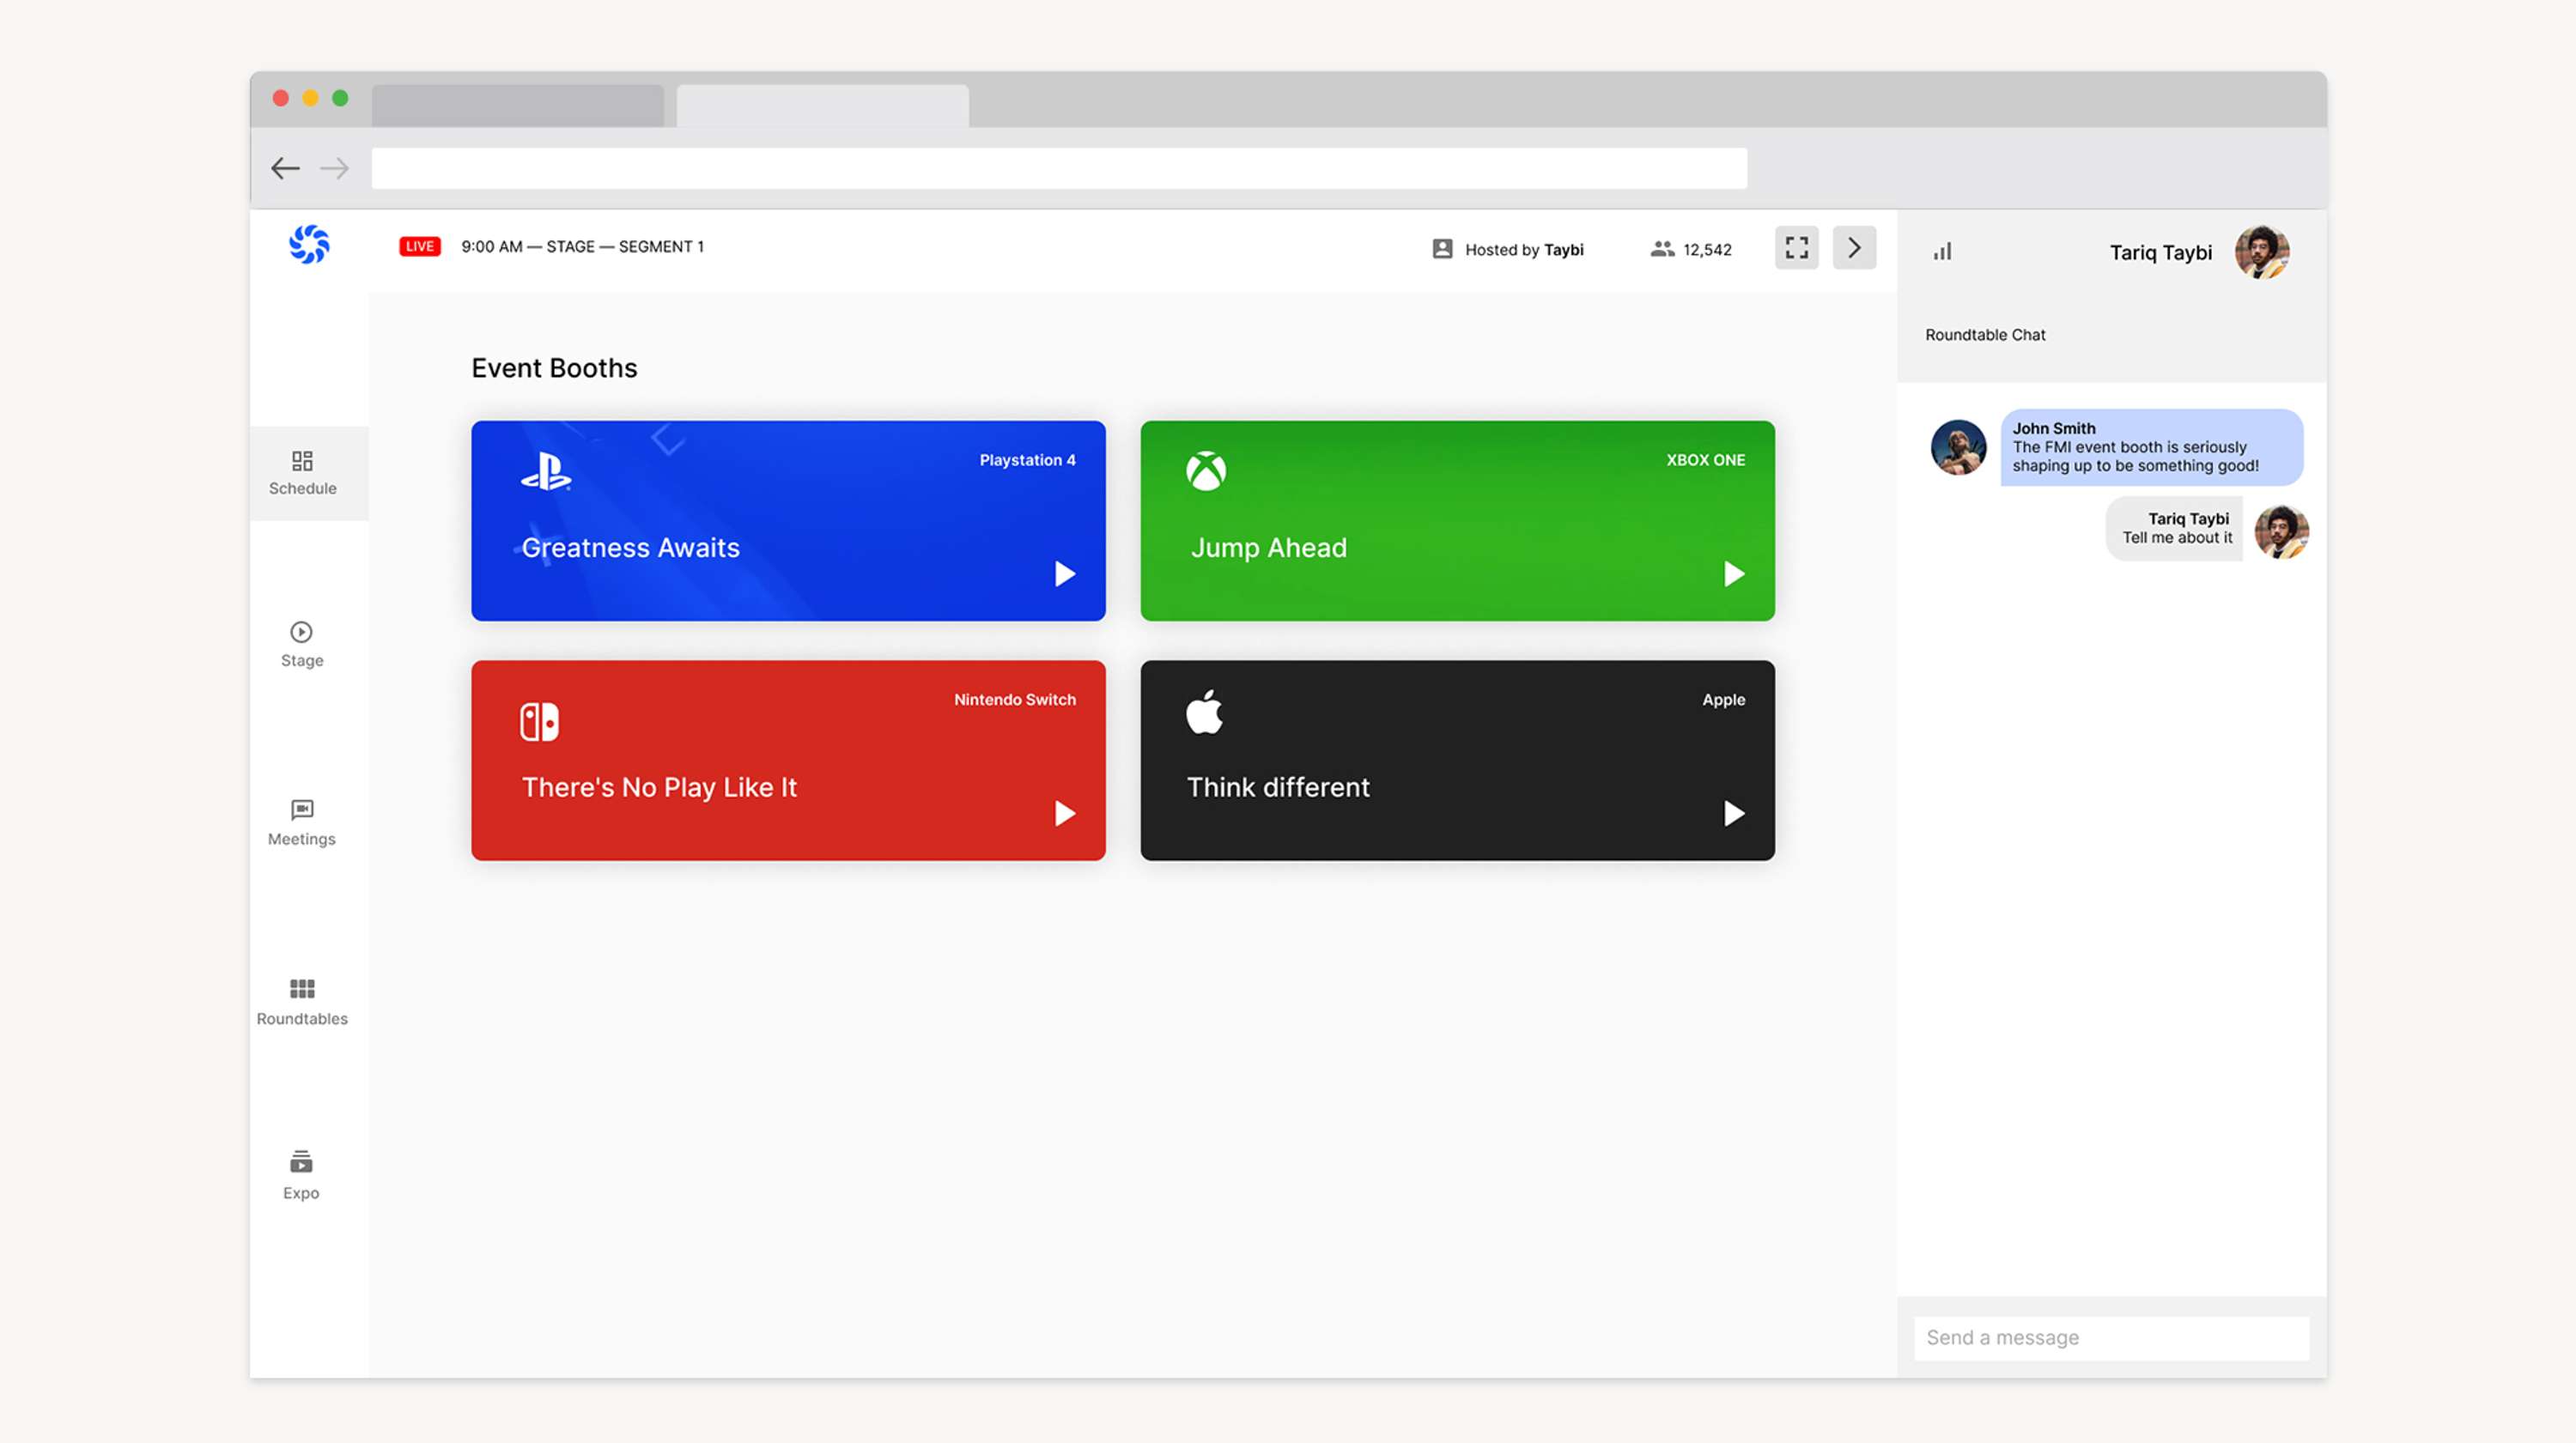Play the Jump Ahead booth

(1734, 574)
